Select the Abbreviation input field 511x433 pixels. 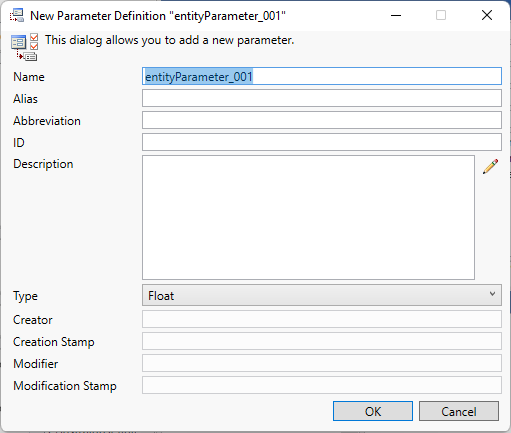(x=322, y=120)
